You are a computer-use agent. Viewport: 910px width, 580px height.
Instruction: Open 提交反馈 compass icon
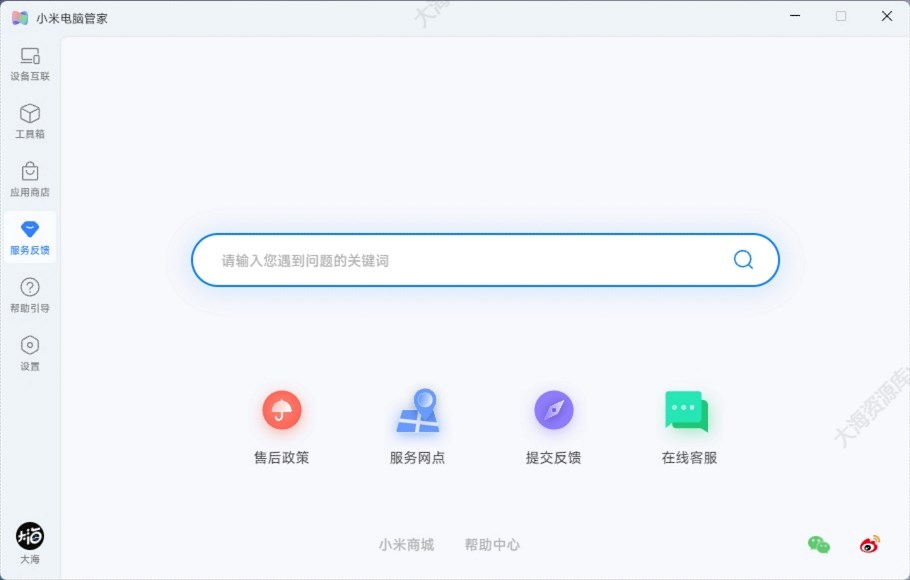554,410
